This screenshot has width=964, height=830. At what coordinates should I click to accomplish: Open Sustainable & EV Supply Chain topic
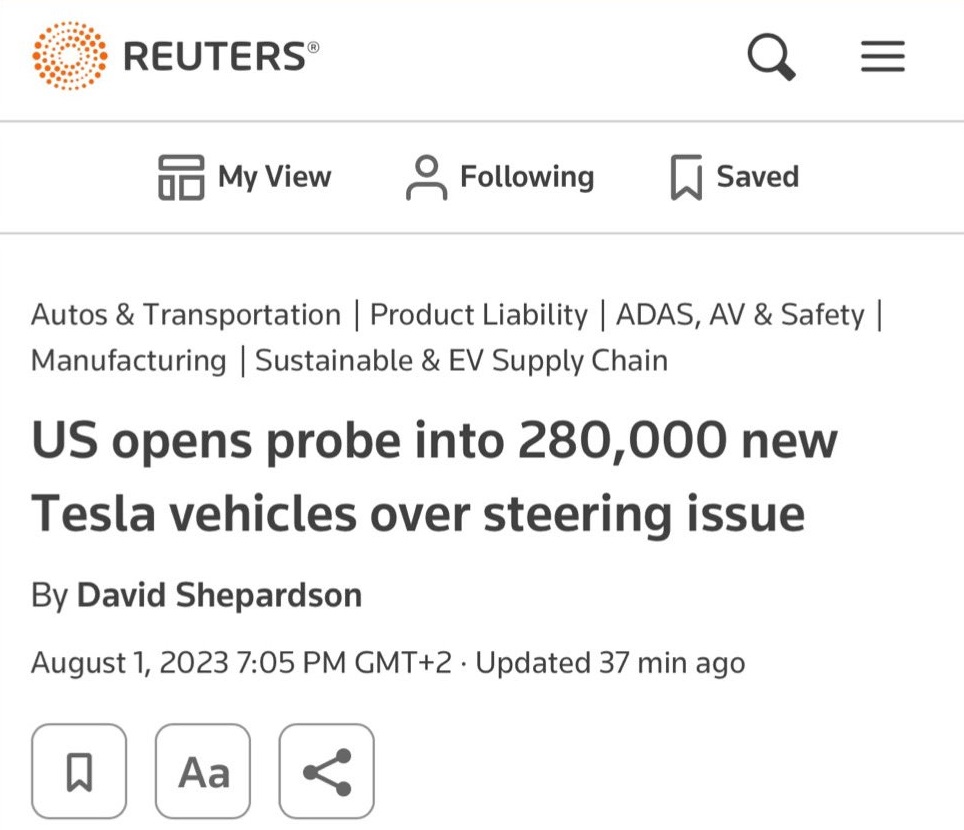tap(462, 360)
